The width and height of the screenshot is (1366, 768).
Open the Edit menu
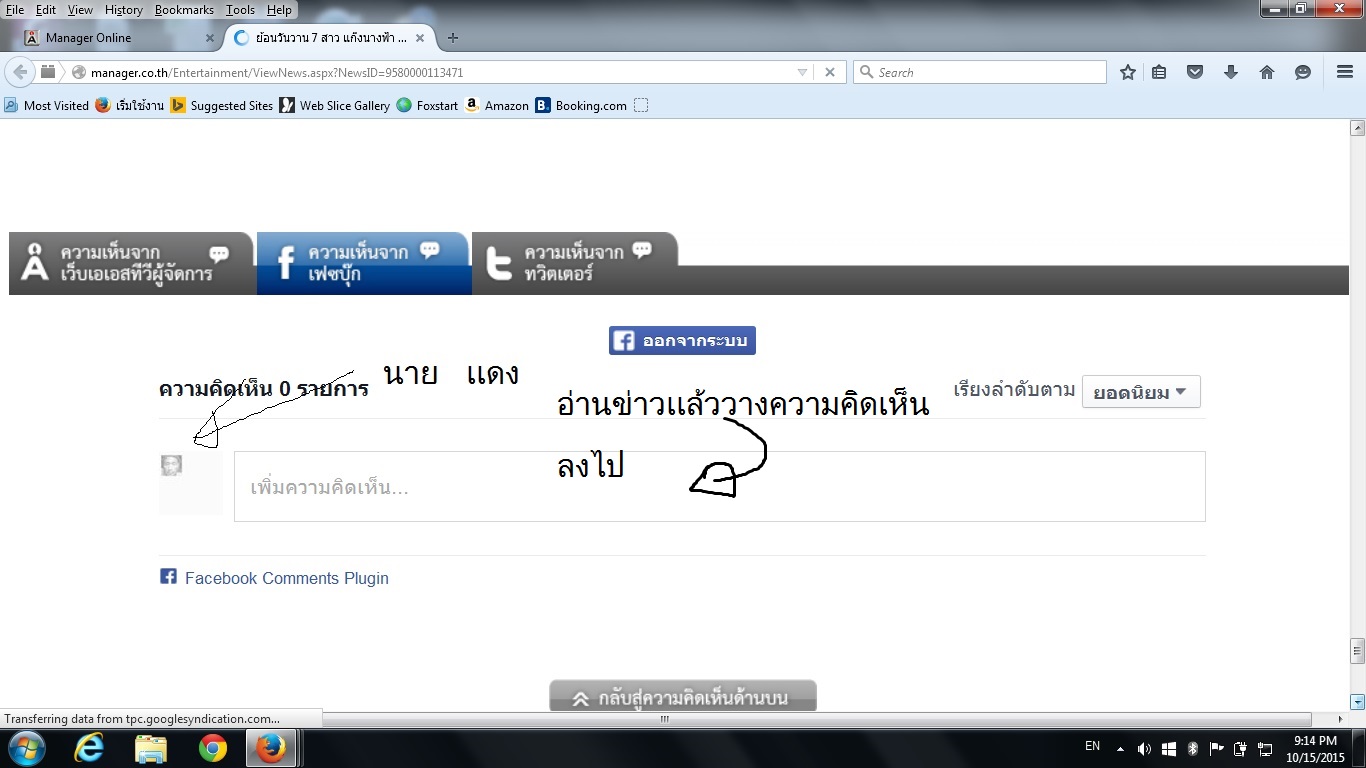(x=46, y=10)
